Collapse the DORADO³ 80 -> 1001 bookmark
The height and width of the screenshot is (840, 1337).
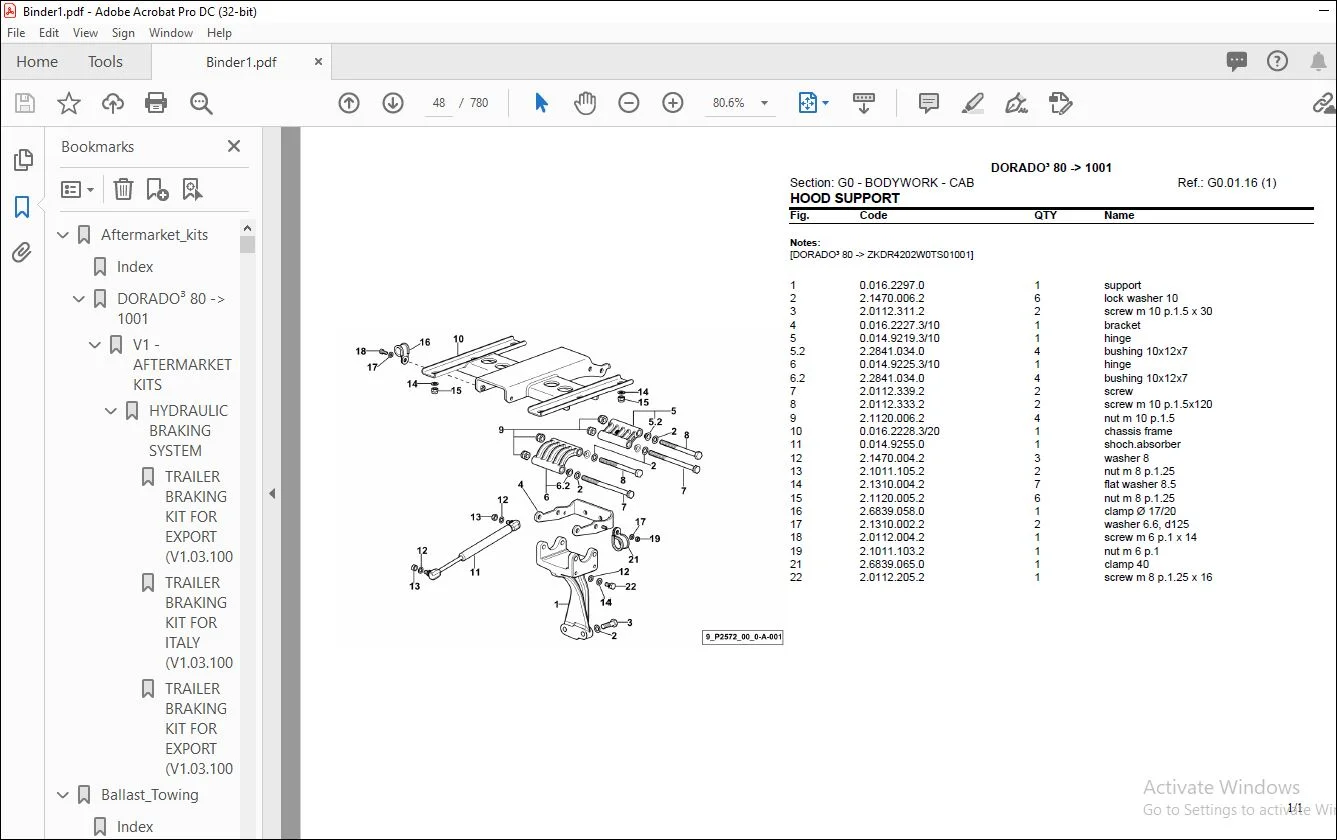80,299
